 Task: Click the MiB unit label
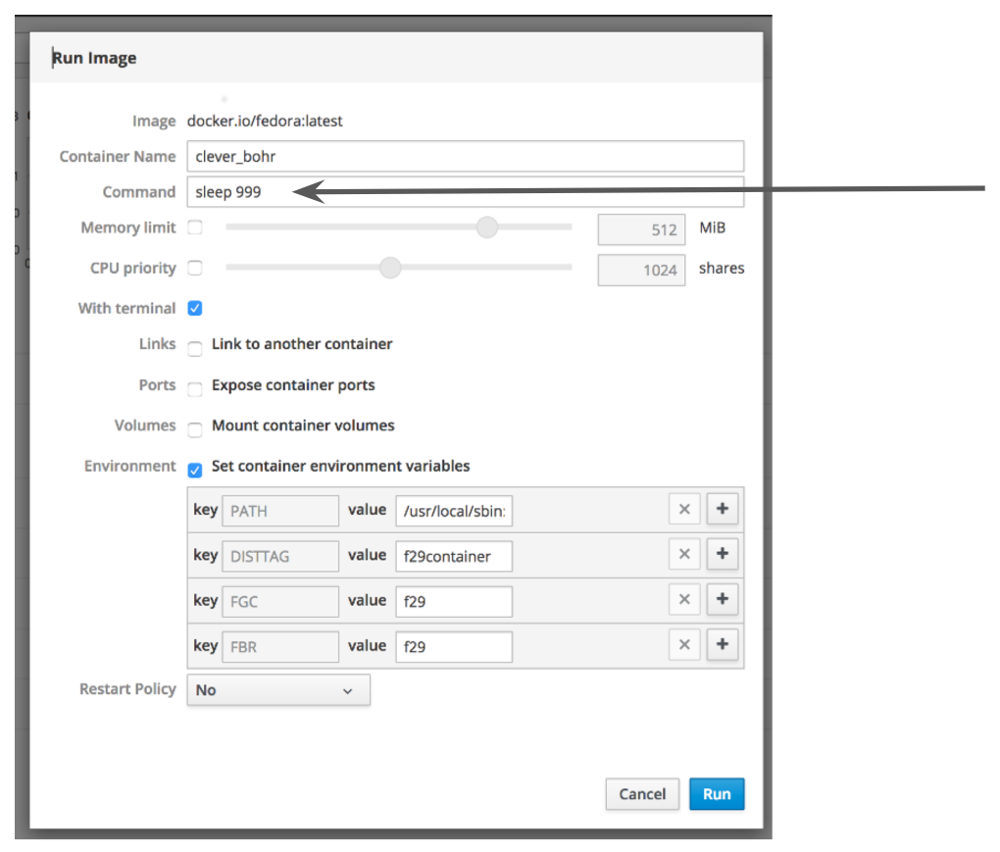click(x=712, y=228)
